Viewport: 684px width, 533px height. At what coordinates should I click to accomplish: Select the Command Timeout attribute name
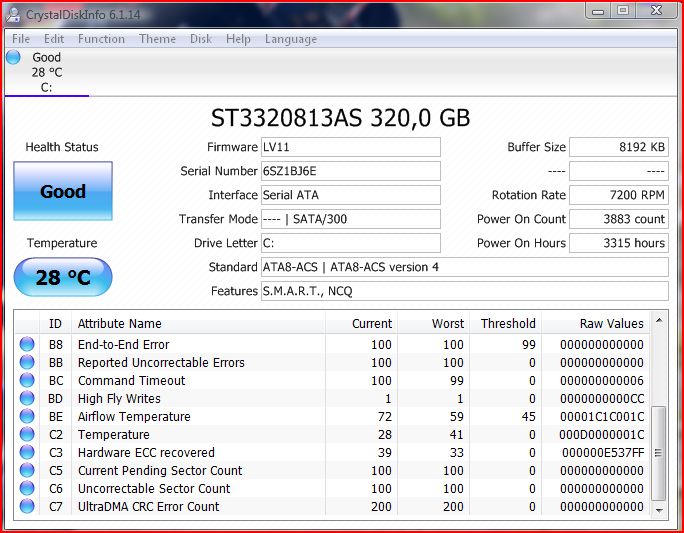[x=131, y=380]
